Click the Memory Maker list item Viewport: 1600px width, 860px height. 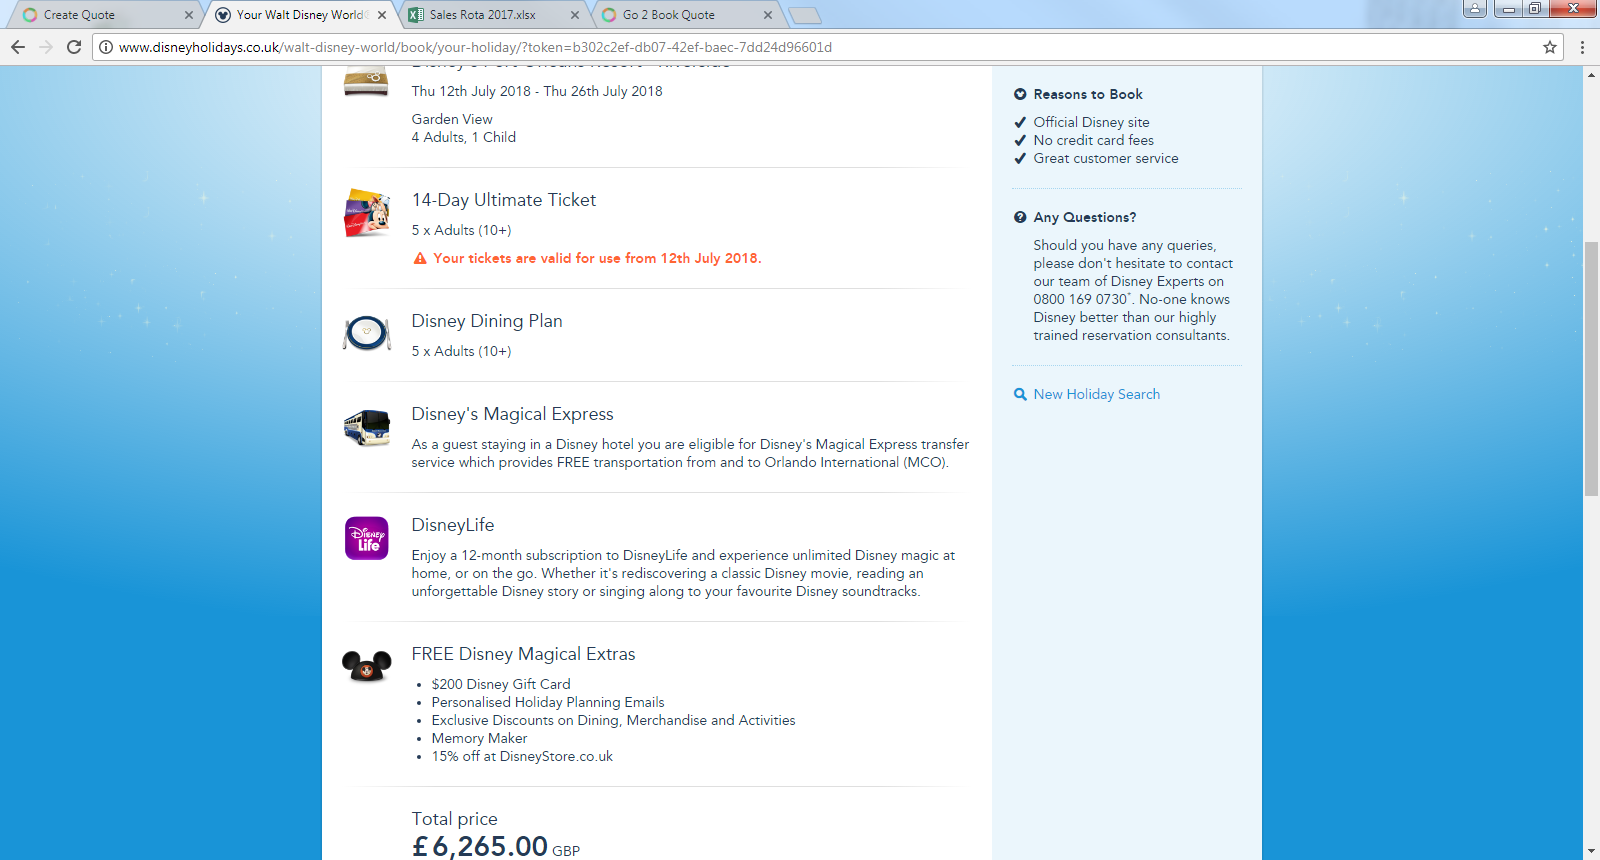(480, 738)
